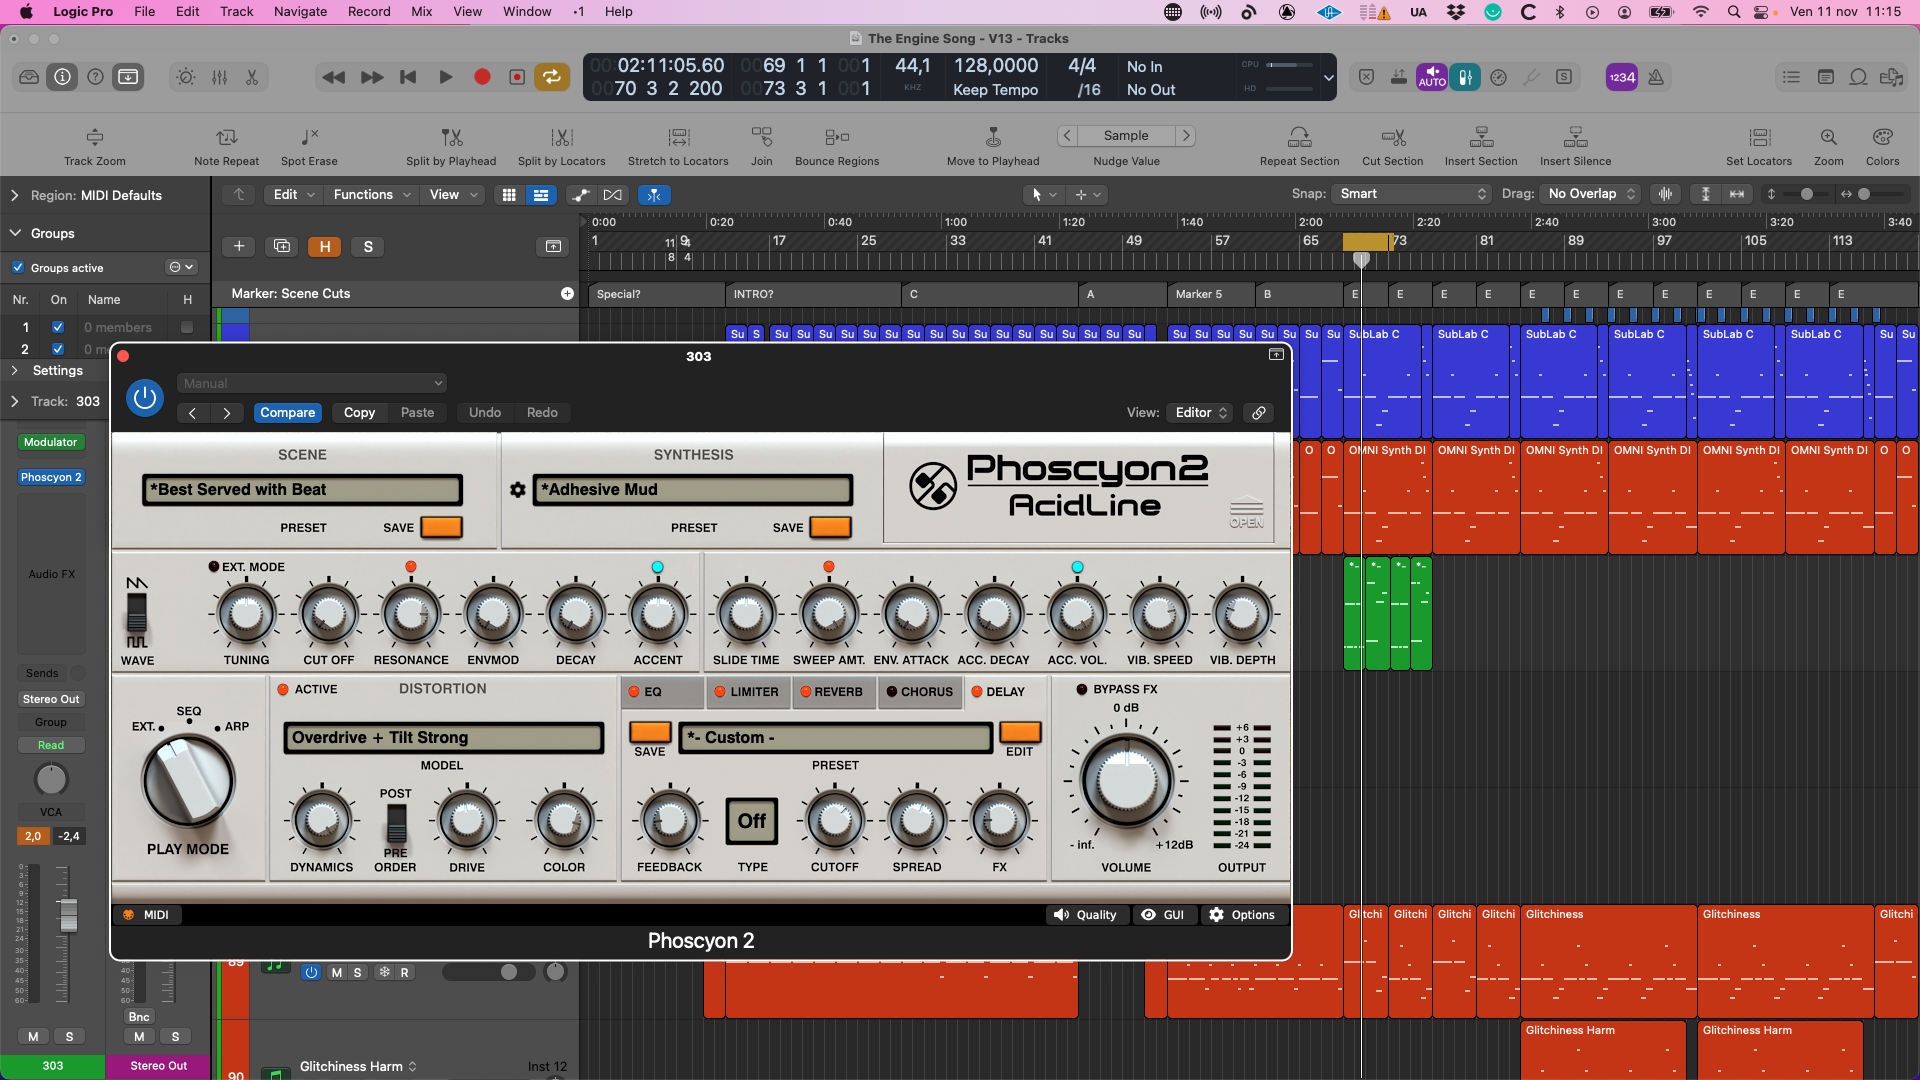Click the 303 channel volume fader
The width and height of the screenshot is (1920, 1080).
pyautogui.click(x=68, y=915)
